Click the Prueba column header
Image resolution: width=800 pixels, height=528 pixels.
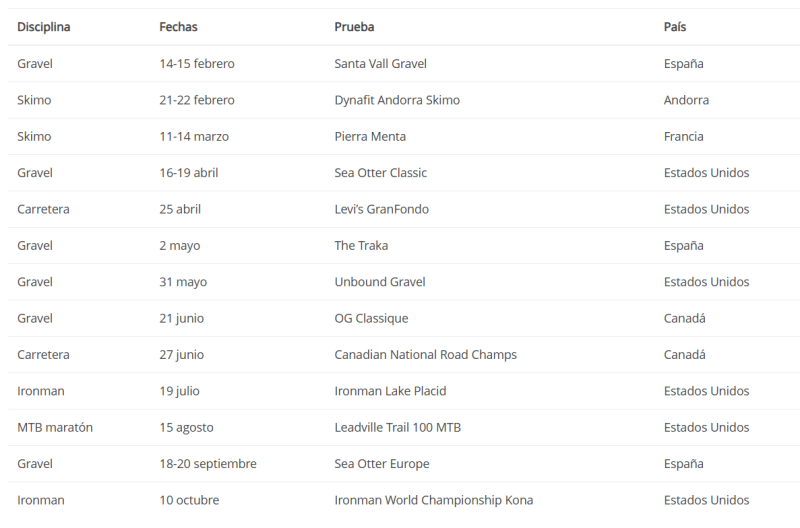pyautogui.click(x=354, y=27)
